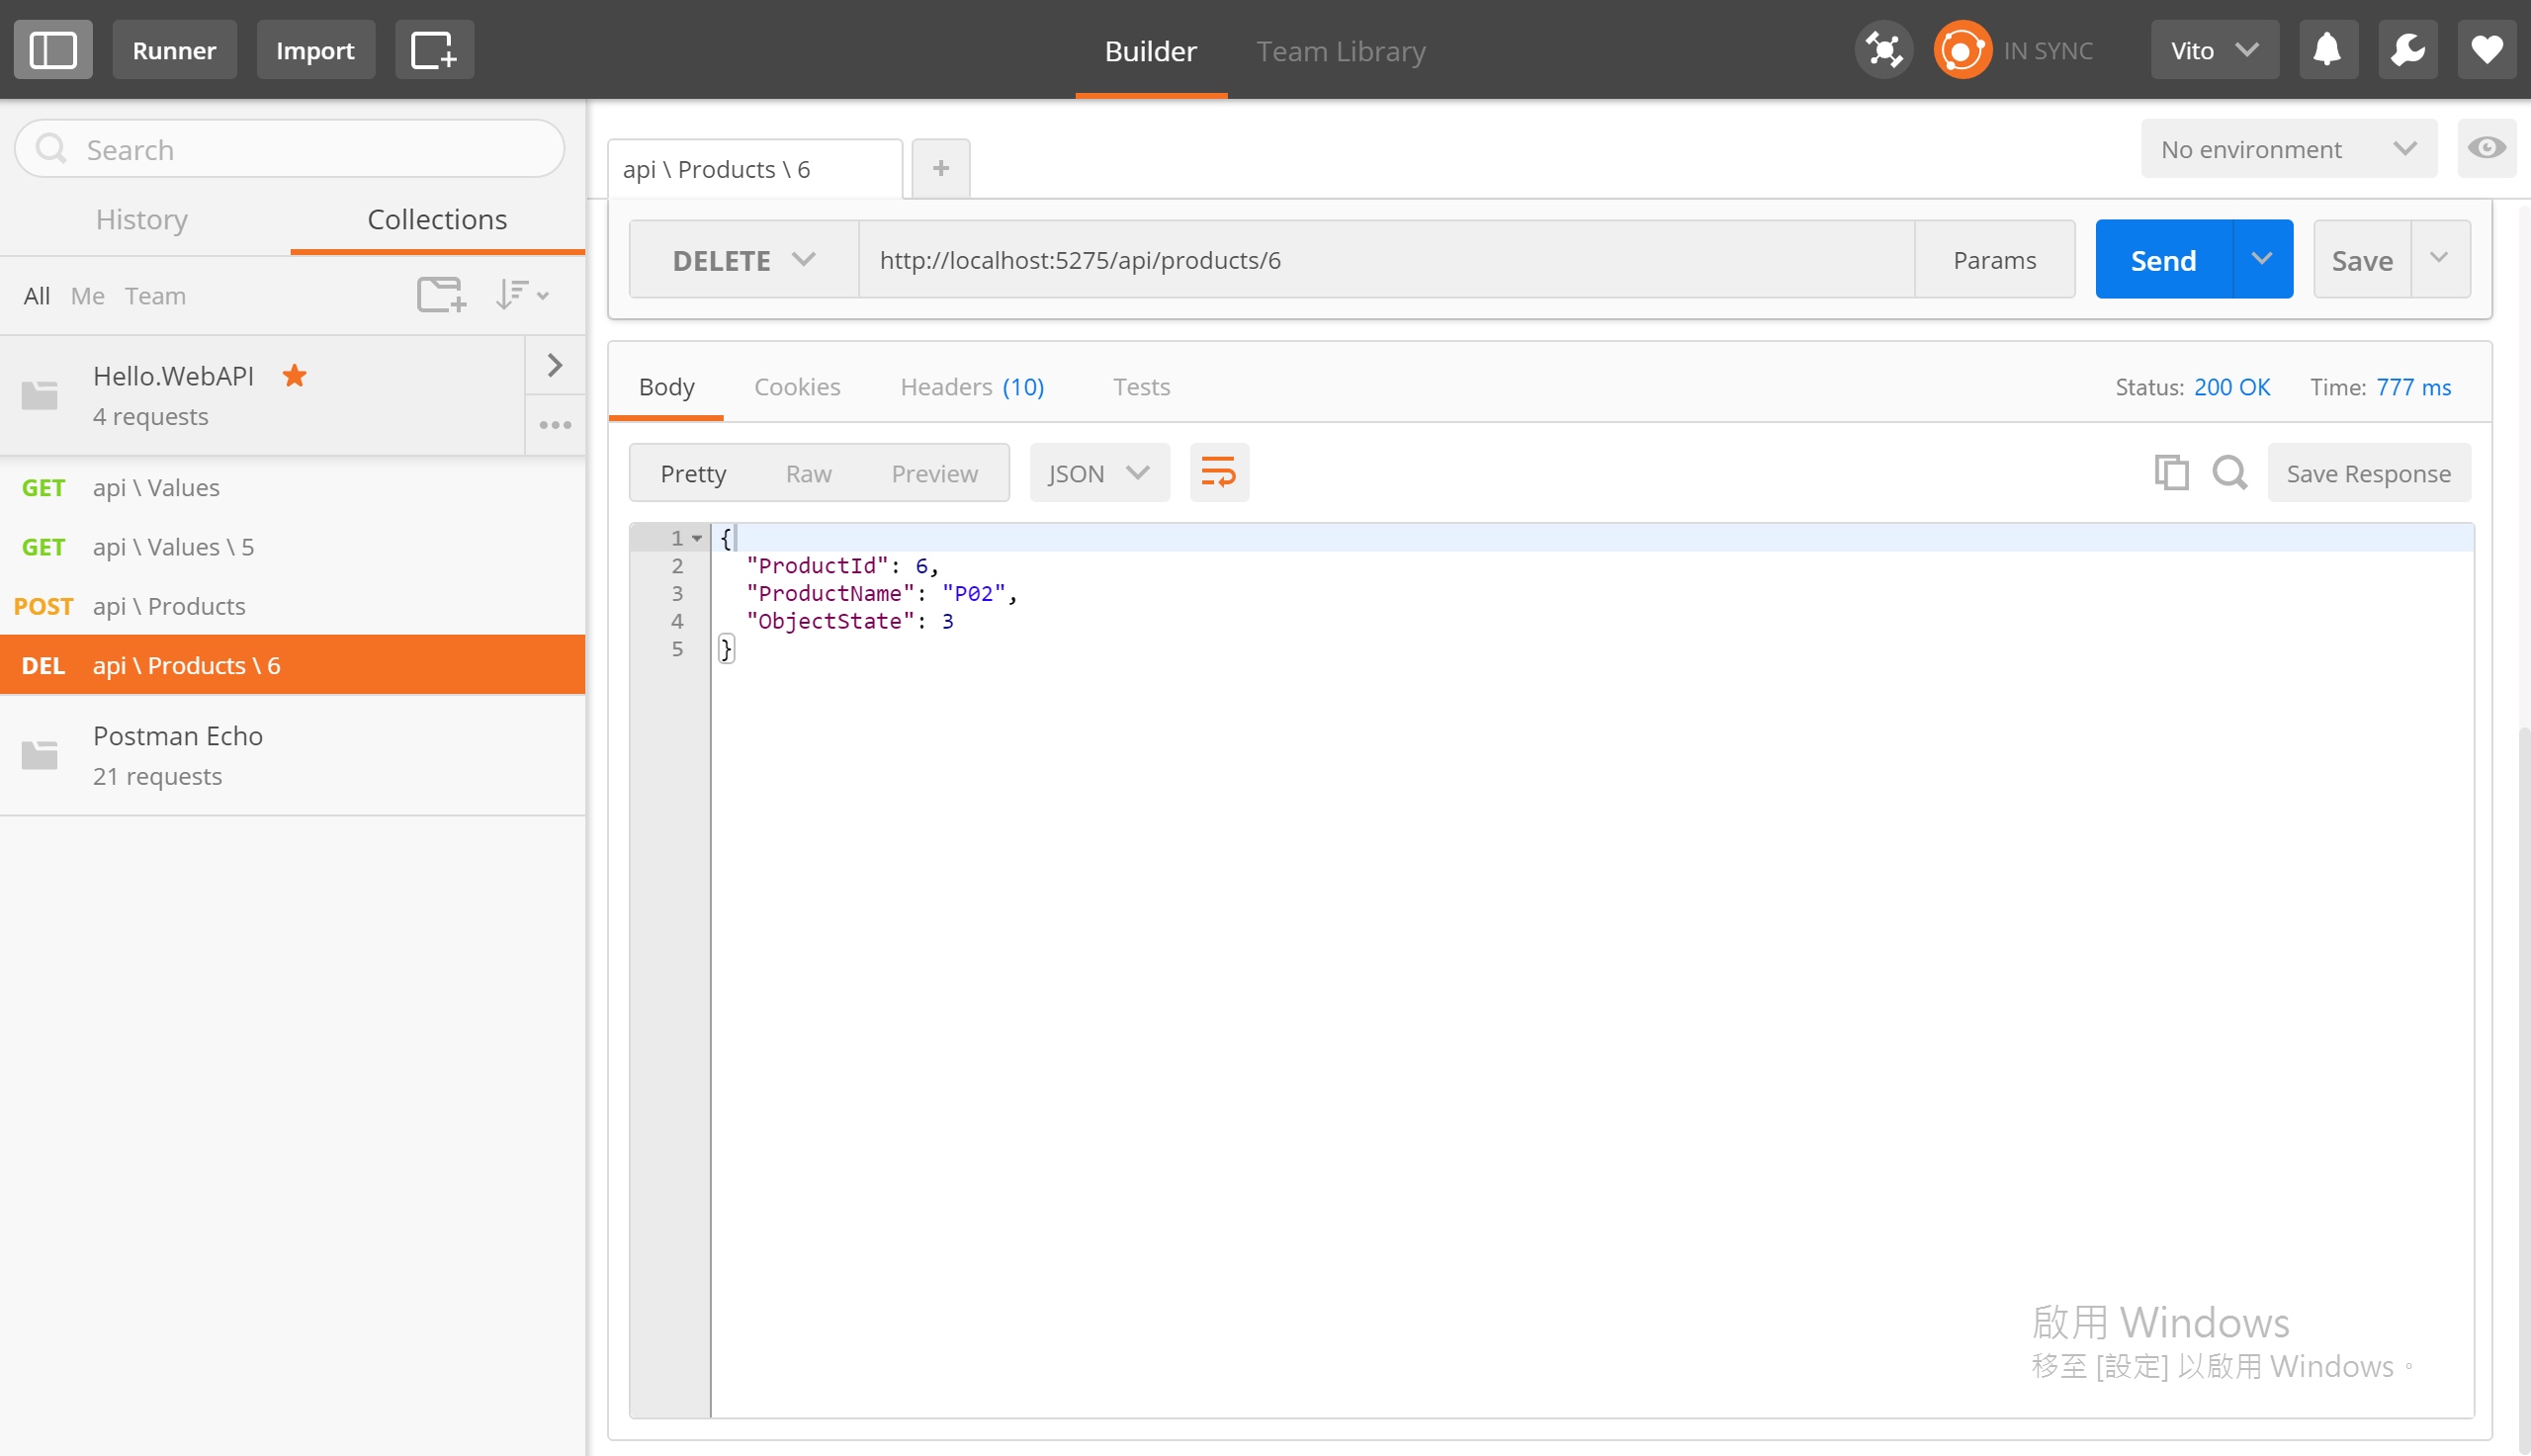Filter collections by Team
2531x1456 pixels.
click(155, 296)
